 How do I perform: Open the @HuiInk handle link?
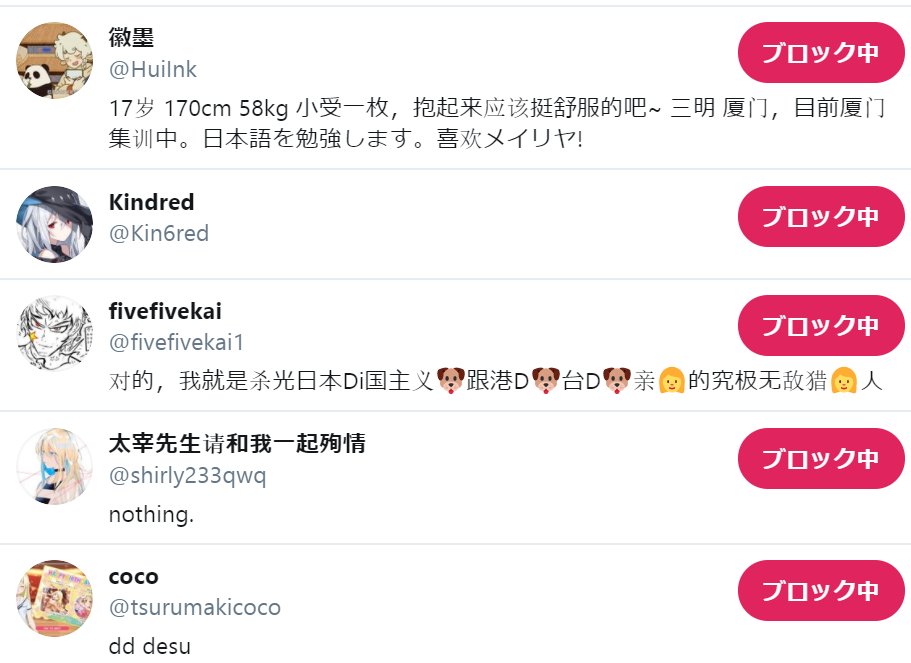(x=153, y=70)
